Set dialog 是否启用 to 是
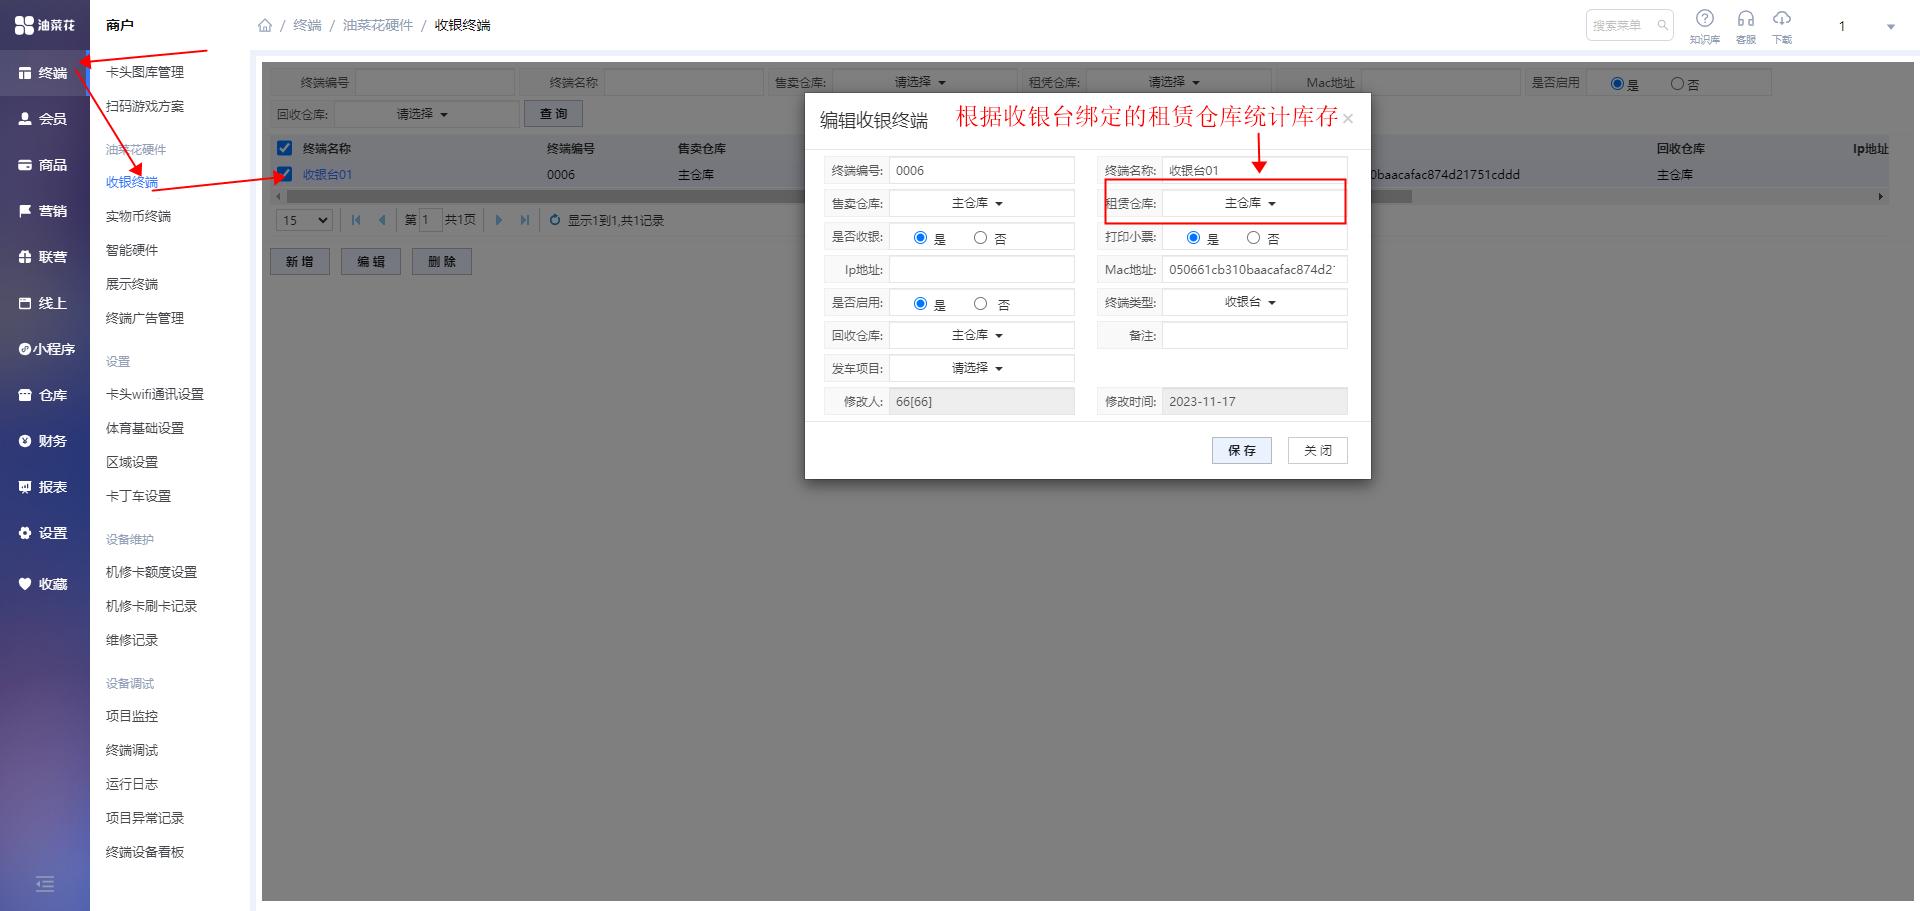Viewport: 1920px width, 911px height. 921,304
